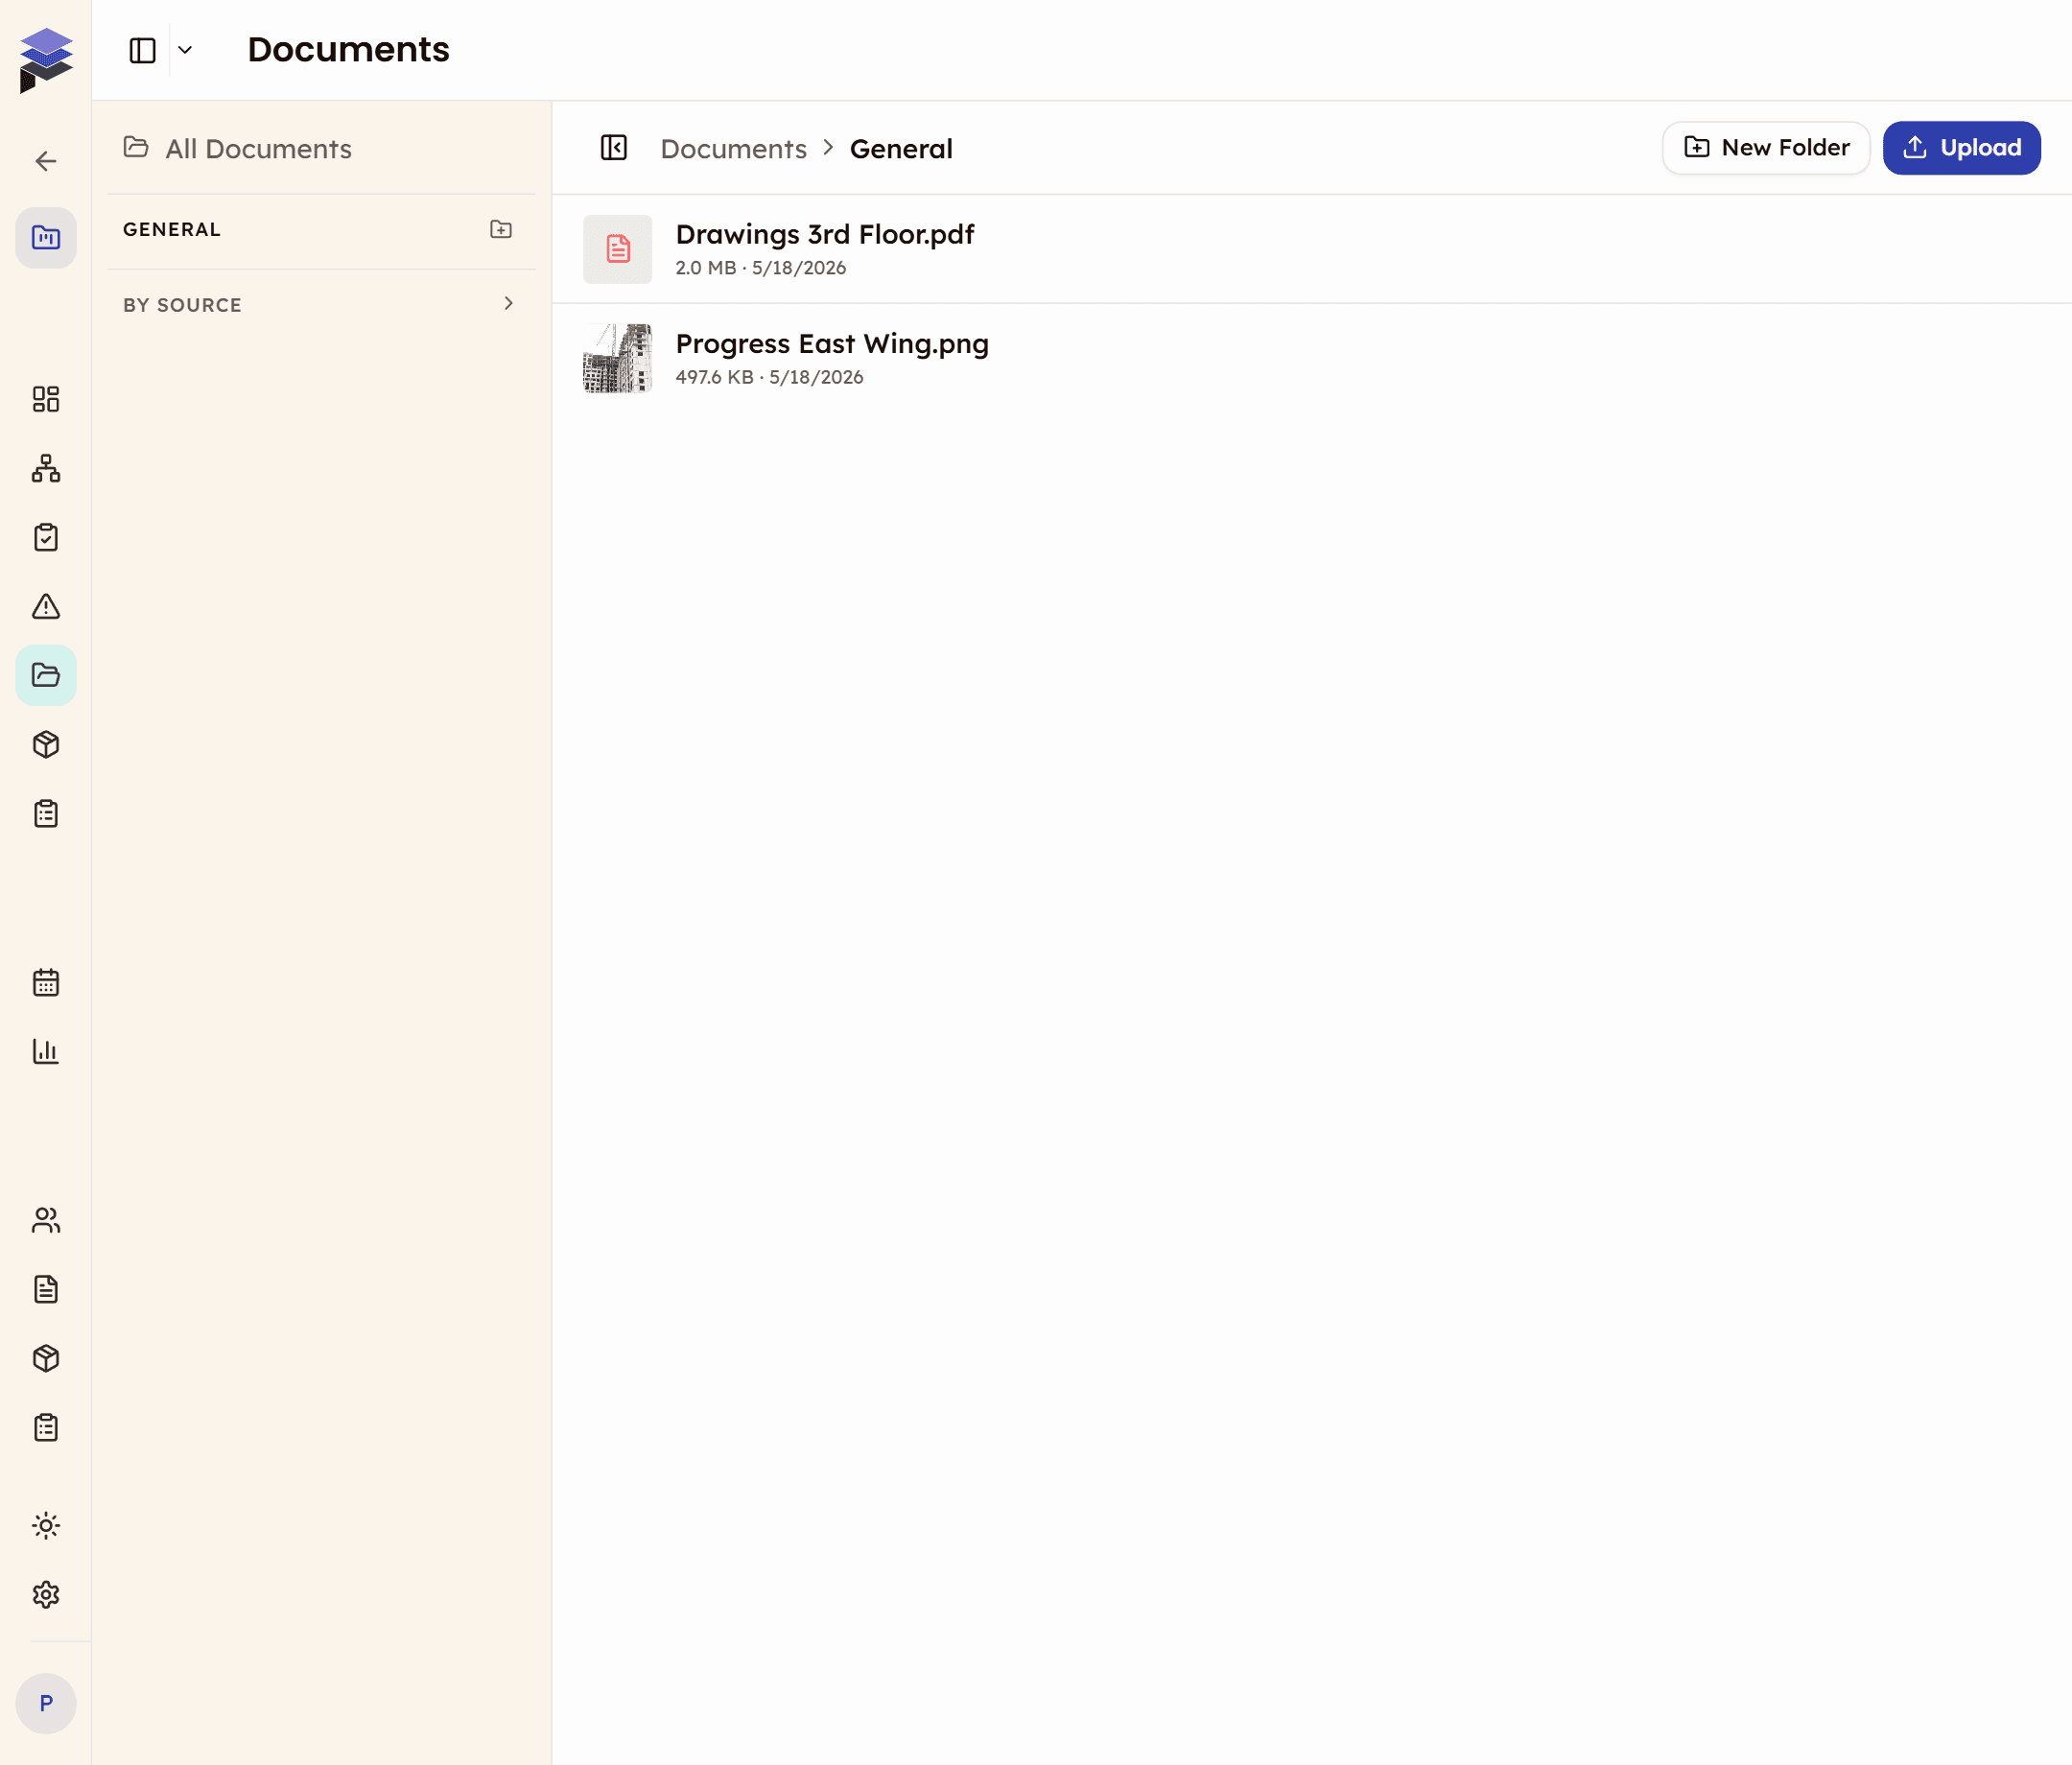Toggle light theme with the sun icon
This screenshot has height=1765, width=2072.
46,1525
